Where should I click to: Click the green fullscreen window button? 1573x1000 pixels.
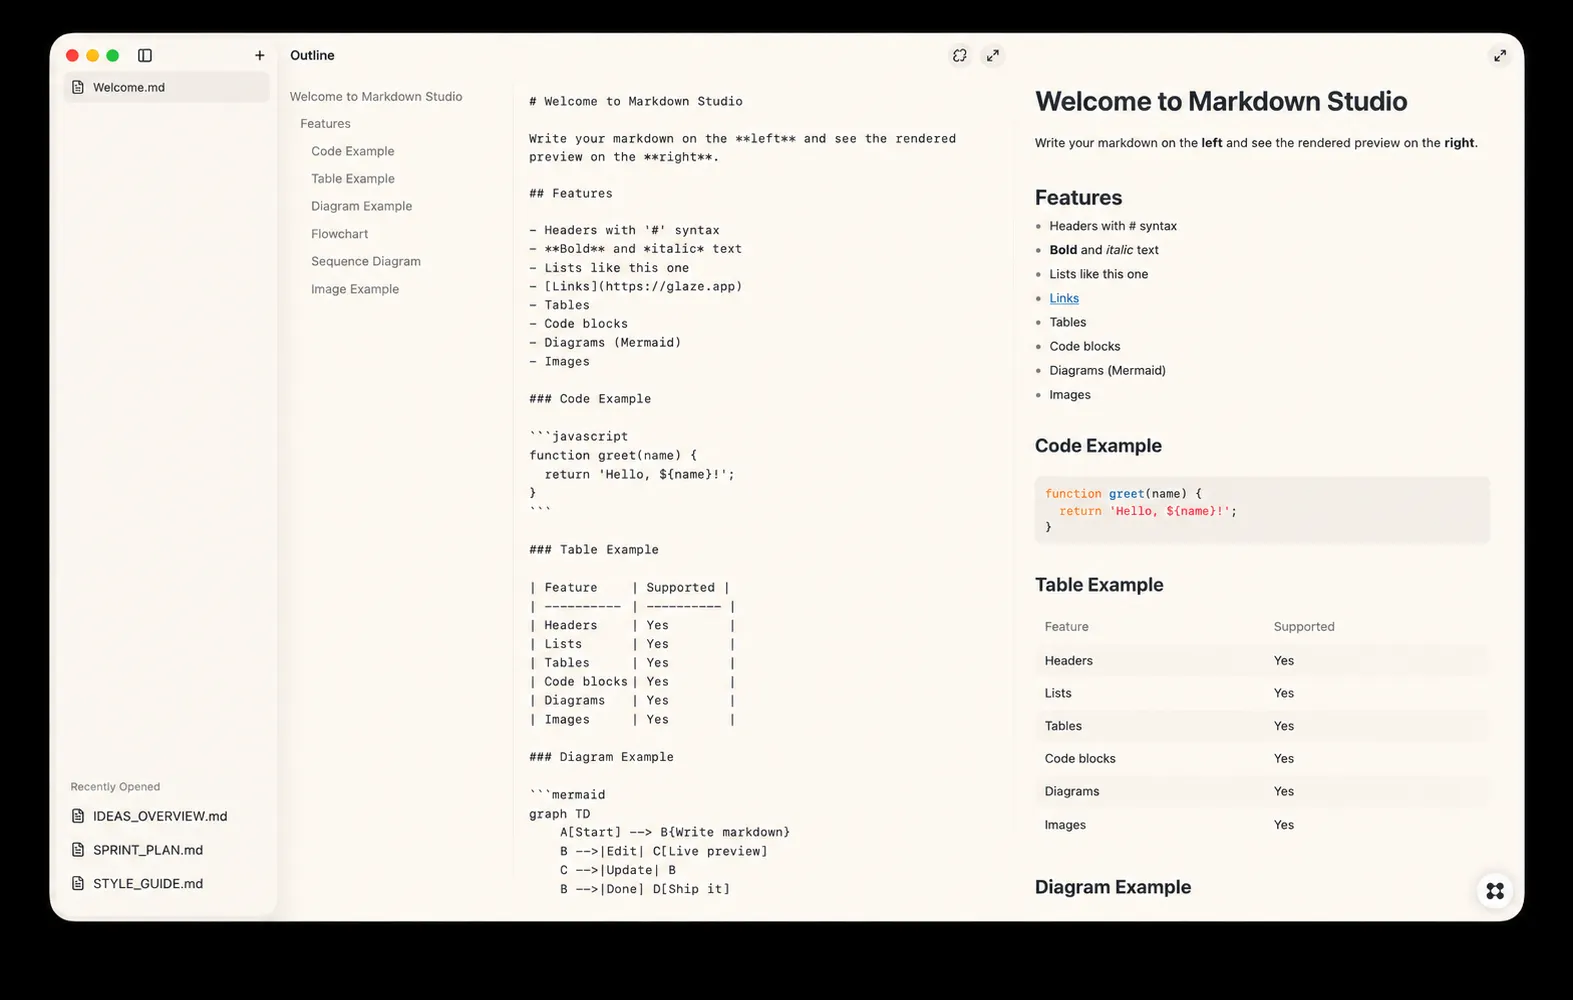point(113,55)
